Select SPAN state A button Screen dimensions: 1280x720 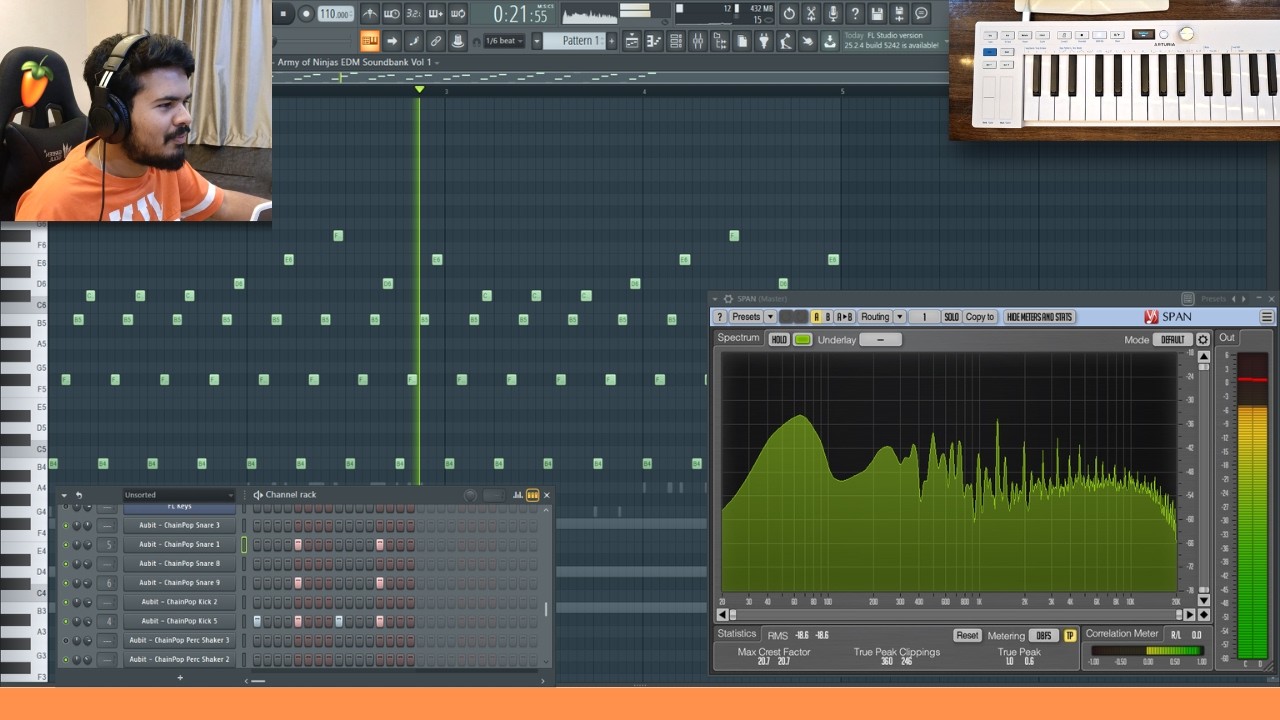pos(816,317)
